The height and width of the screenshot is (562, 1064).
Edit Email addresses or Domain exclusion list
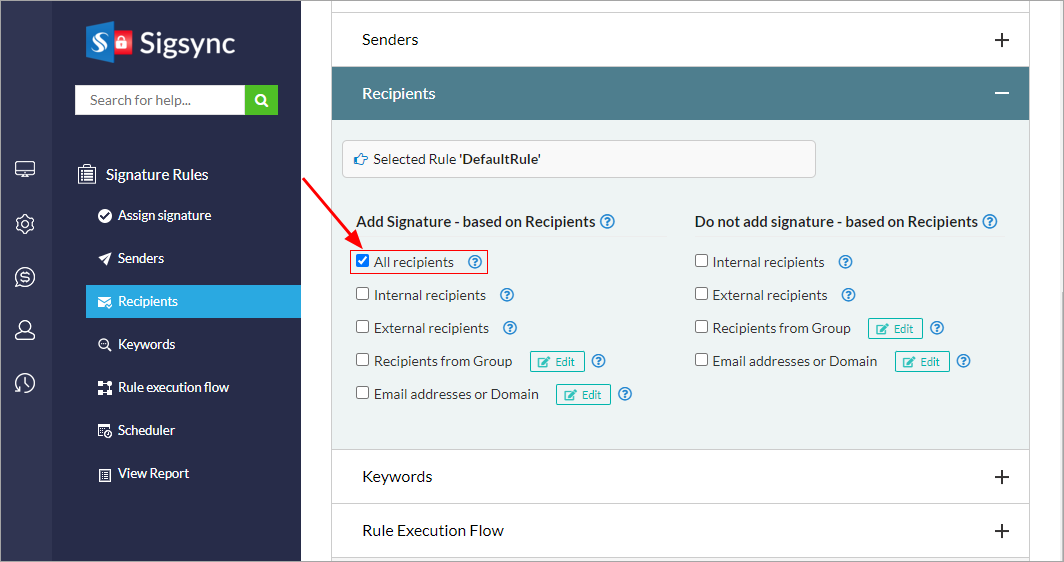pos(922,362)
